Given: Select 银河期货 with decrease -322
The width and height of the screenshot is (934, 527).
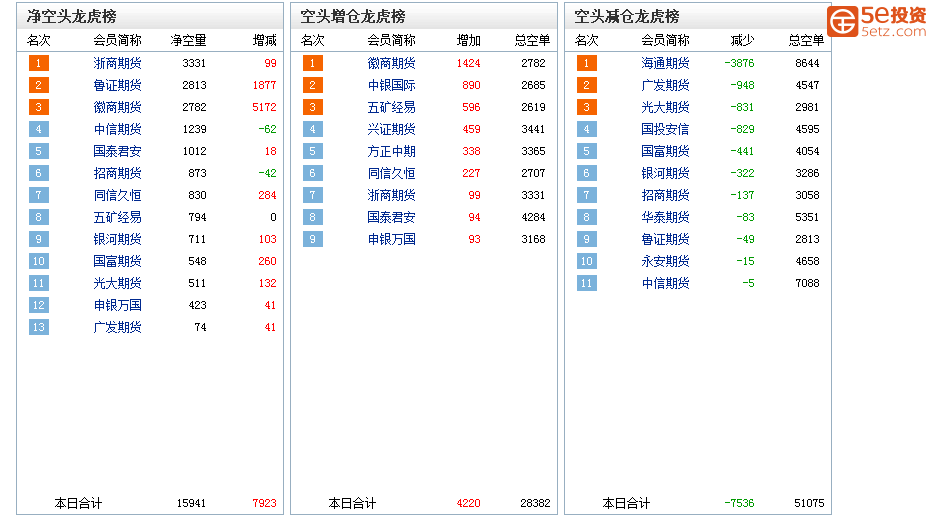Looking at the screenshot, I should 665,173.
